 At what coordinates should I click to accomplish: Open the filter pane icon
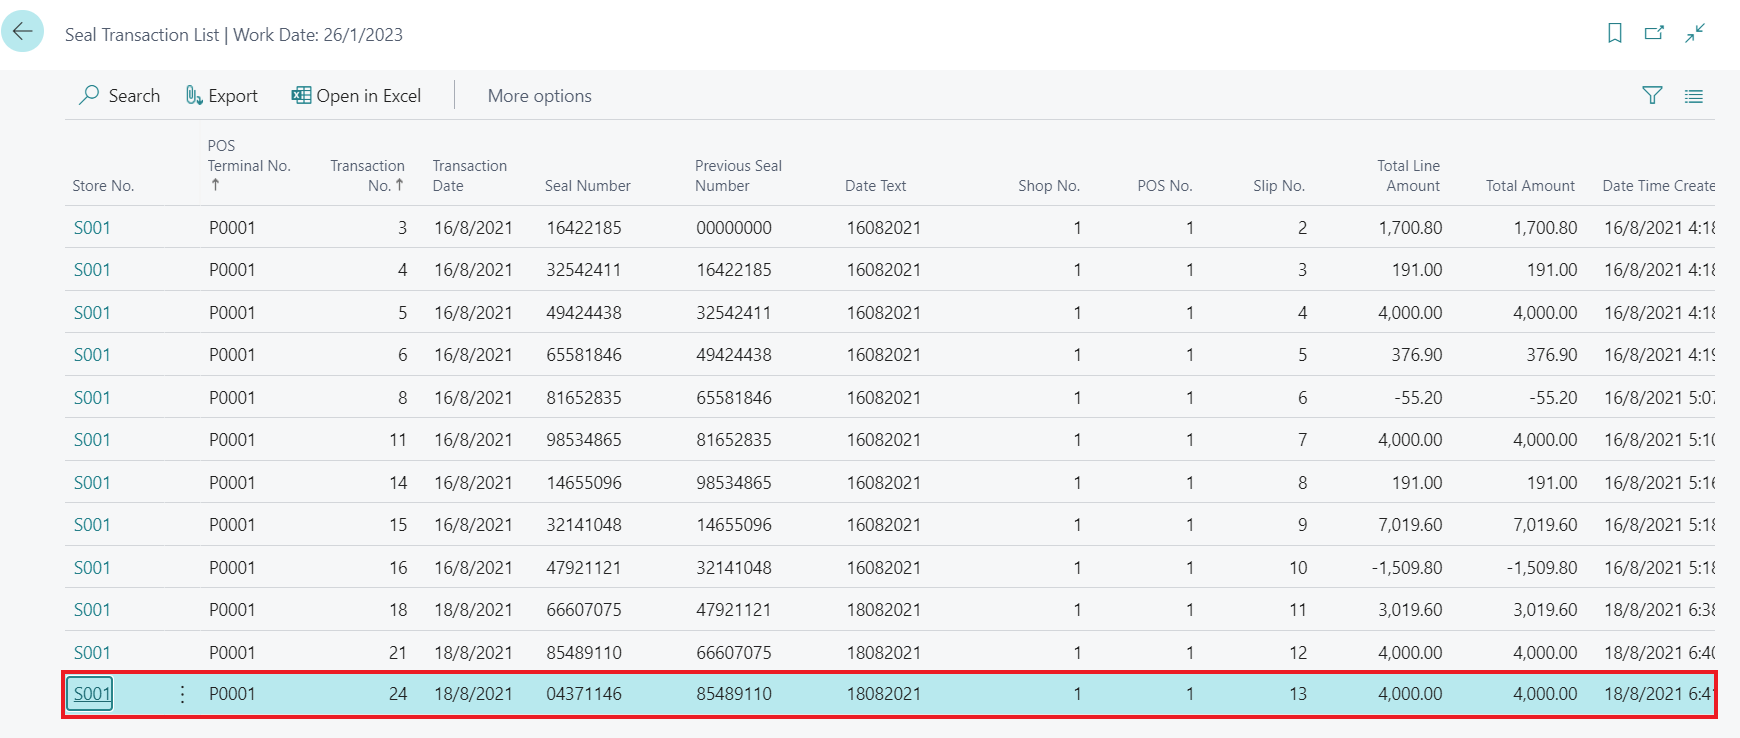[x=1652, y=96]
